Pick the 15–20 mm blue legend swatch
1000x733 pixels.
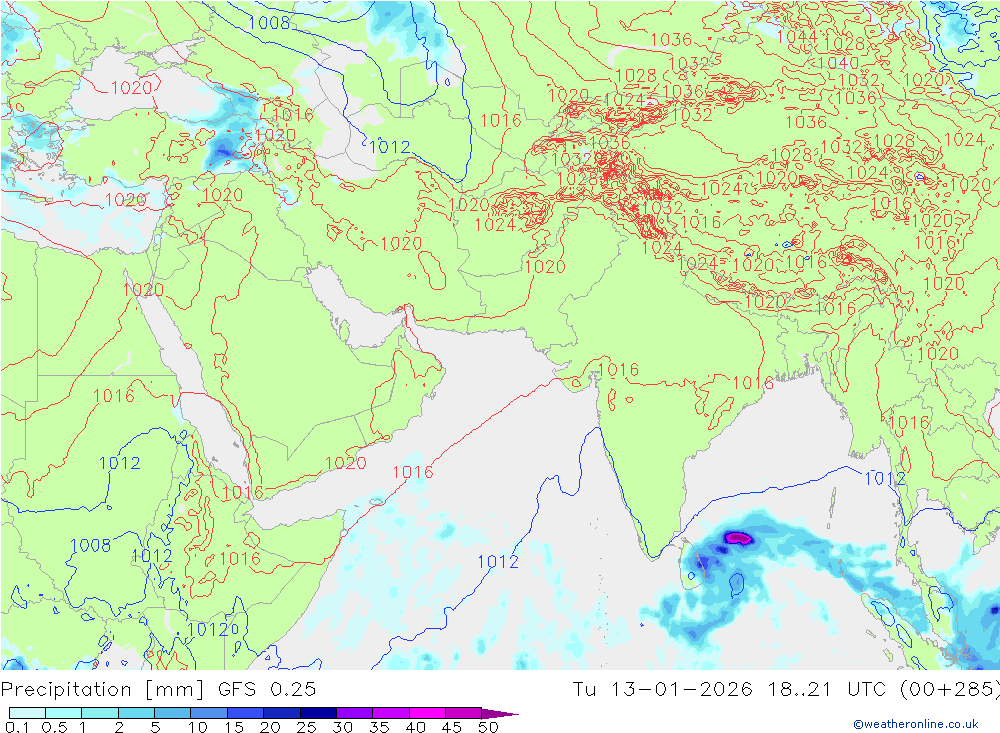[x=245, y=713]
